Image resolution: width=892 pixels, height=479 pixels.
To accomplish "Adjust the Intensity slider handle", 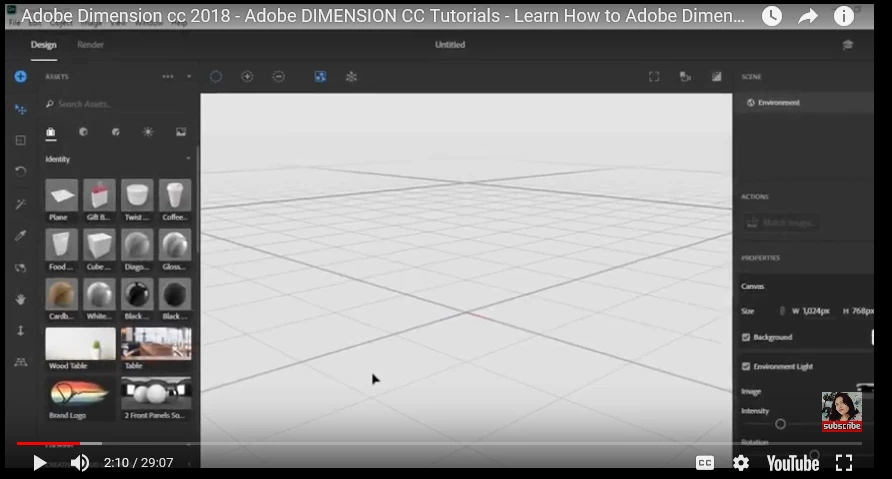I will tap(780, 424).
